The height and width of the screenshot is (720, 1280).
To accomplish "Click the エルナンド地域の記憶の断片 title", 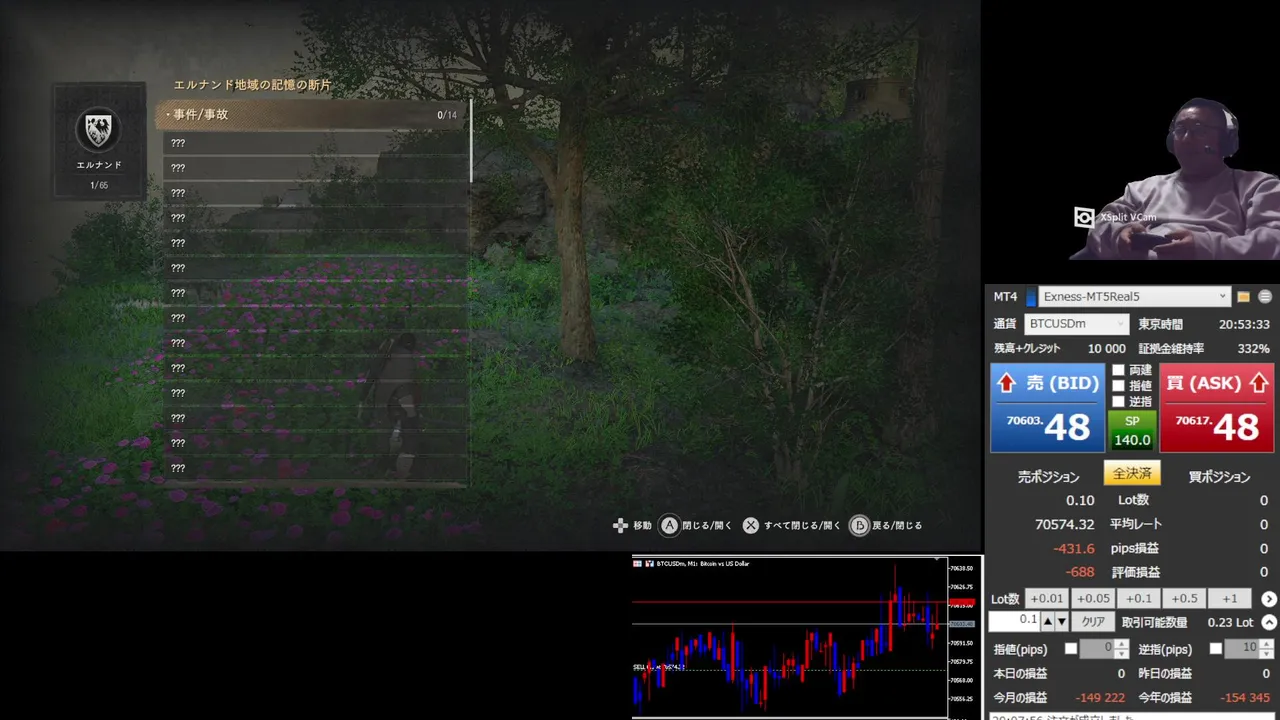I will [252, 85].
